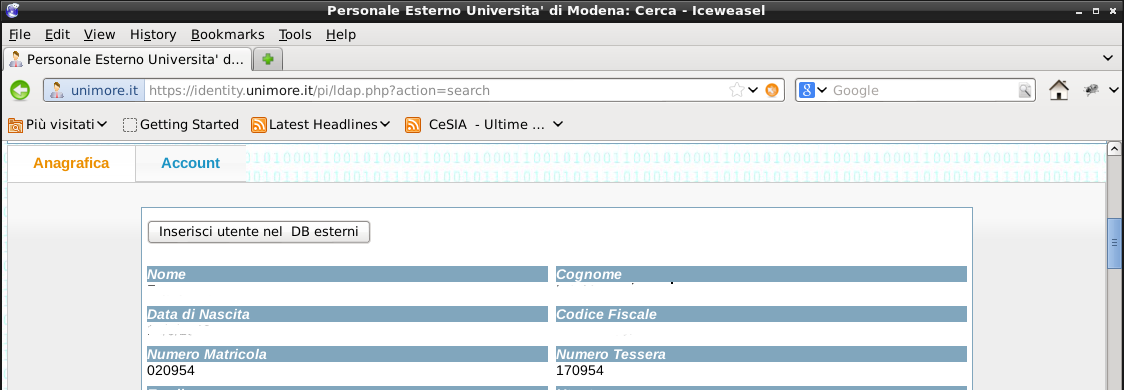Click the Numero Tessera header

761,354
